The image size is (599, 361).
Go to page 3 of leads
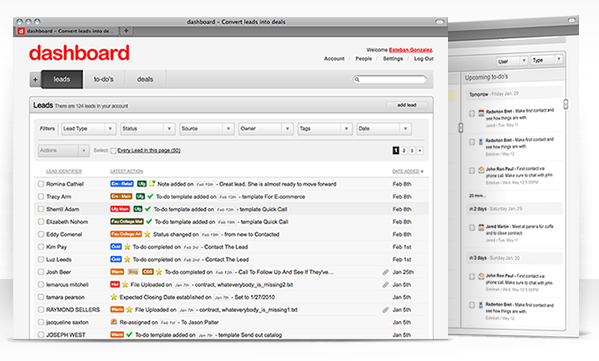(x=412, y=151)
